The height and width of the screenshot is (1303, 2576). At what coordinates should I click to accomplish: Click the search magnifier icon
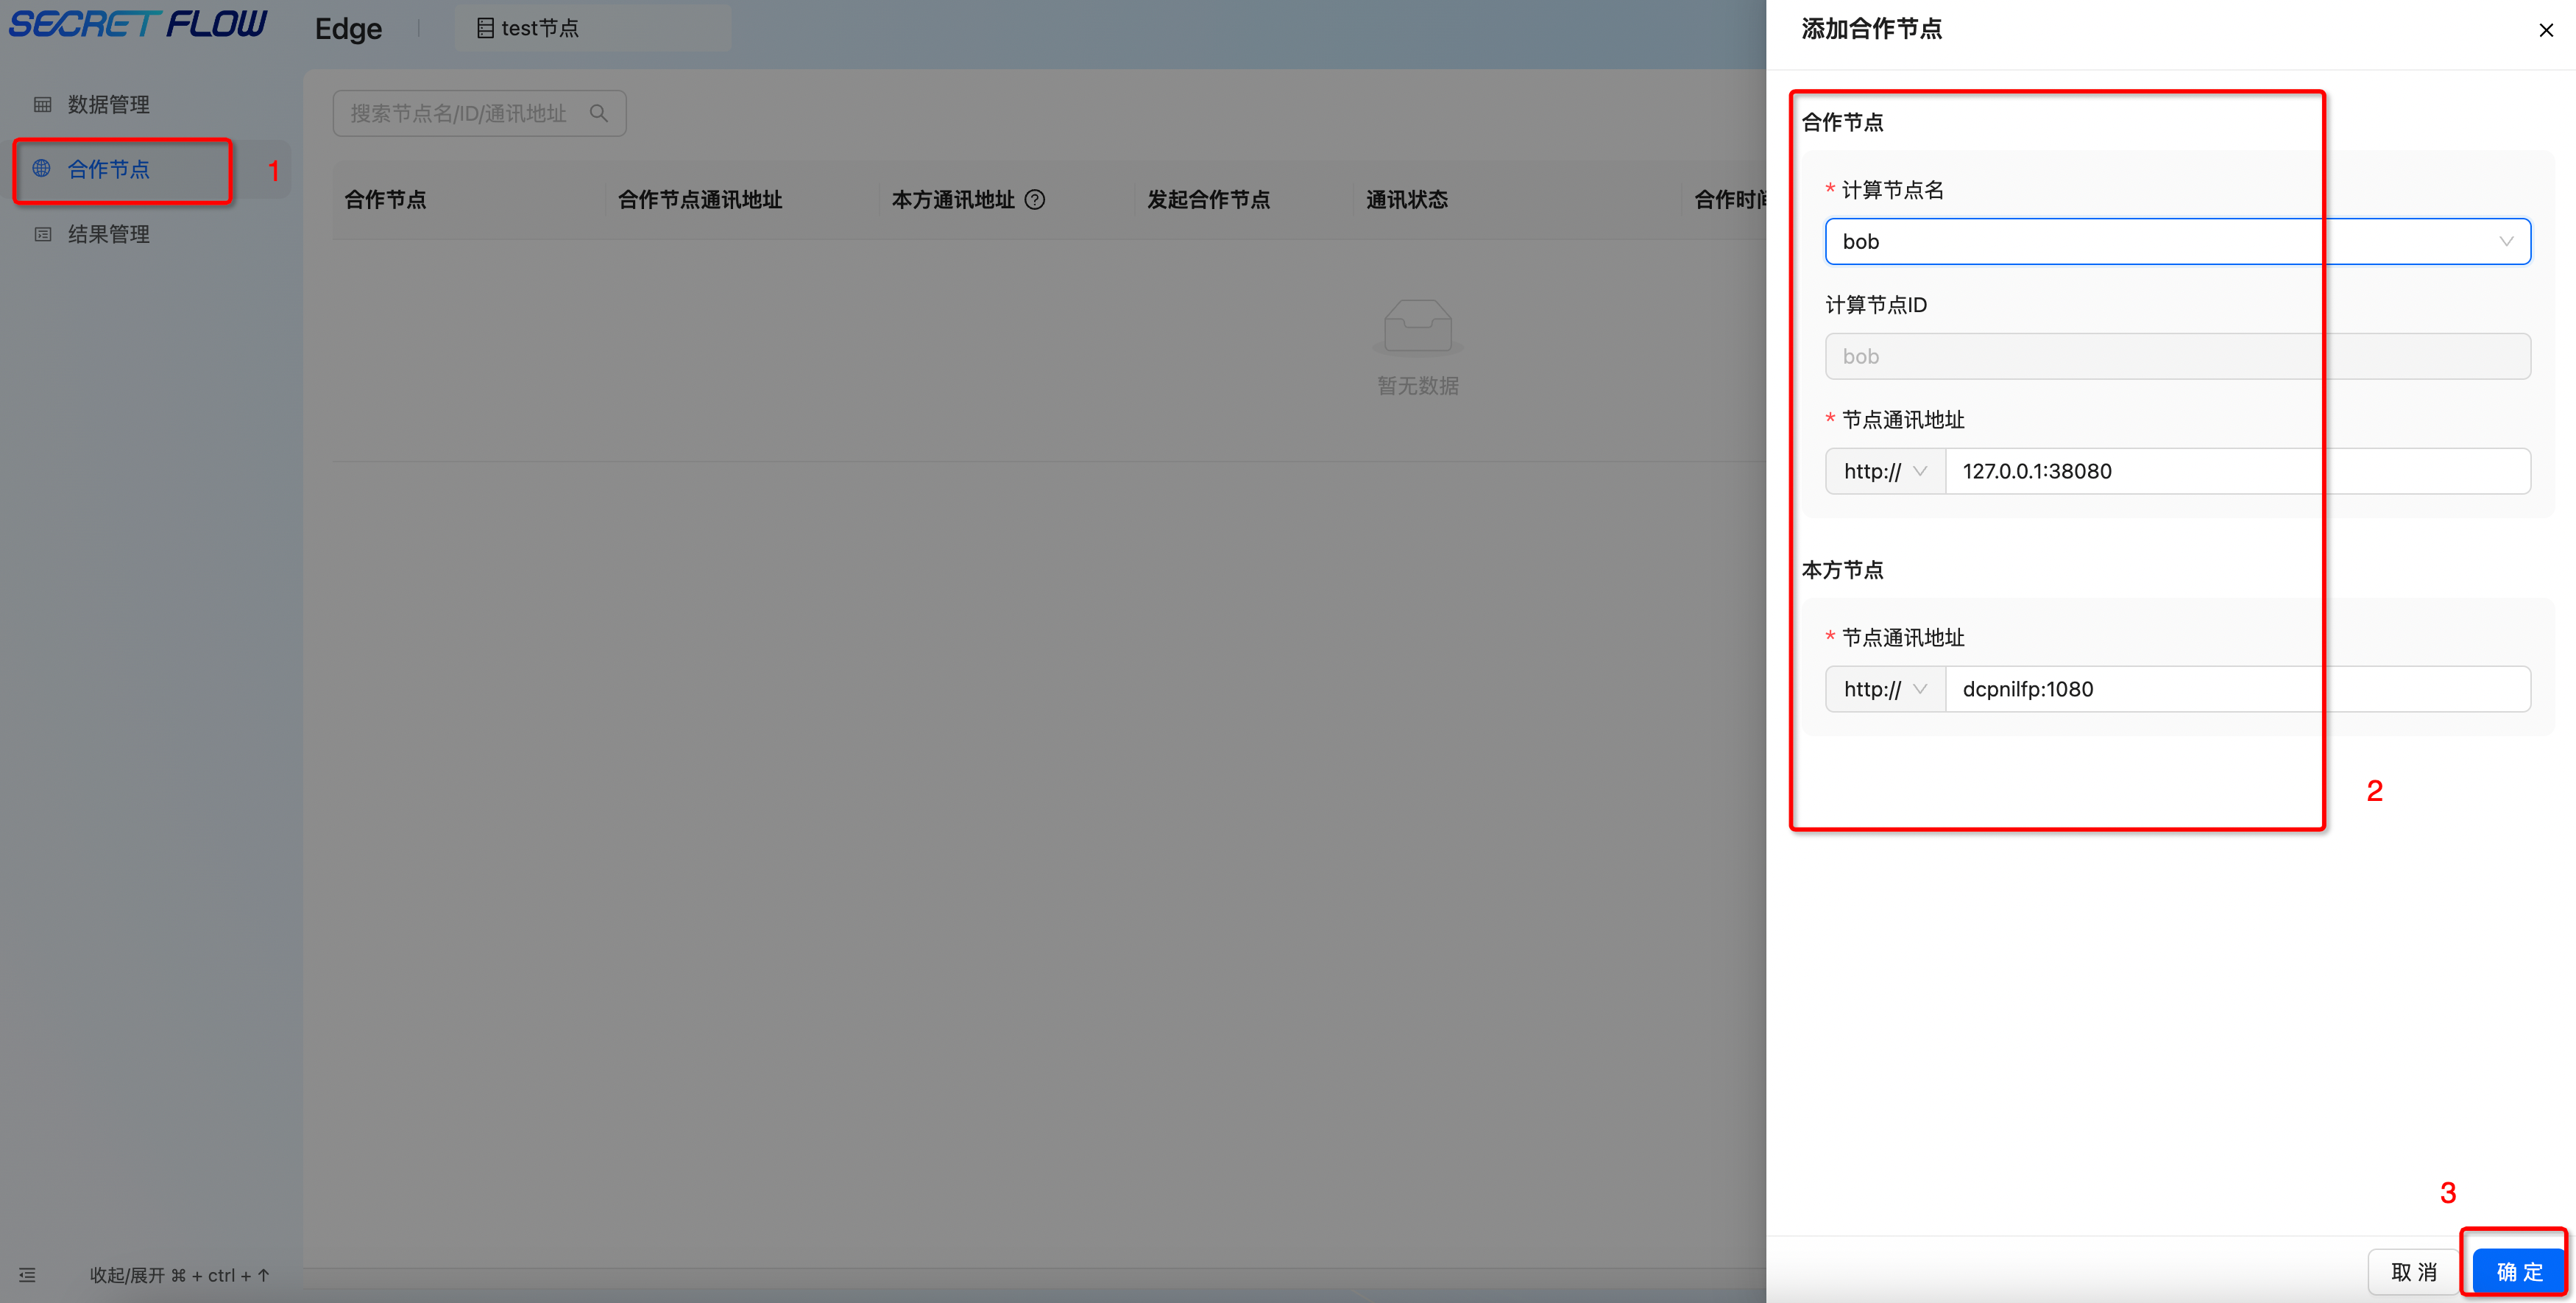pos(599,113)
